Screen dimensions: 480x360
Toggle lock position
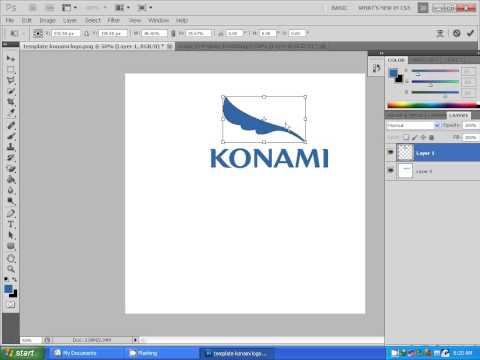(423, 137)
